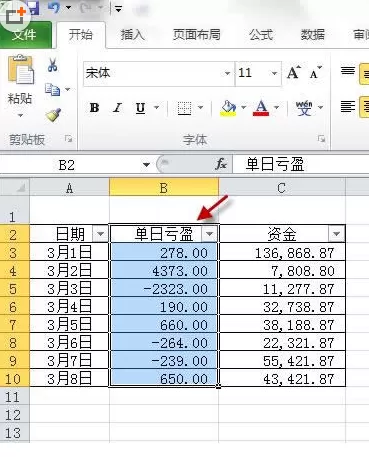This screenshot has height=457, width=369.
Task: Select the cell containing 4373.00
Action: coord(164,270)
